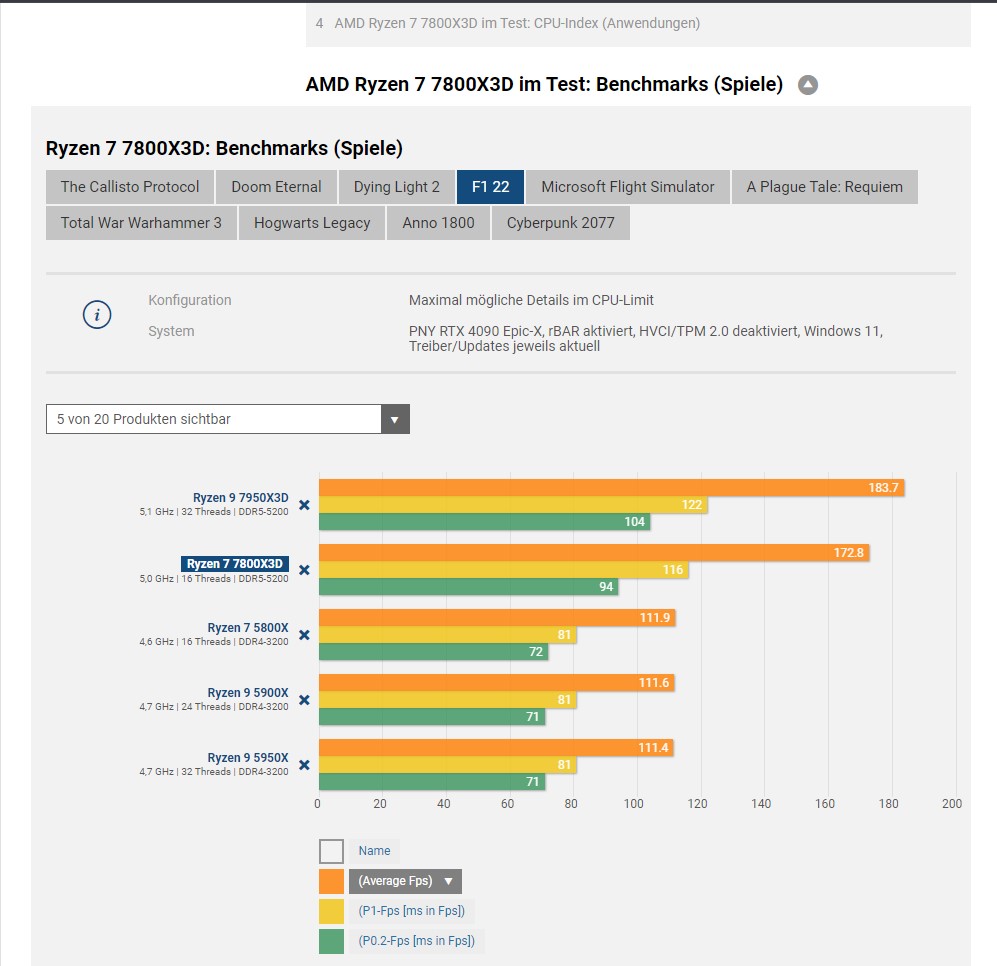The image size is (997, 966).
Task: Click the Ryzen 9 7950X3D product name
Action: pyautogui.click(x=240, y=497)
